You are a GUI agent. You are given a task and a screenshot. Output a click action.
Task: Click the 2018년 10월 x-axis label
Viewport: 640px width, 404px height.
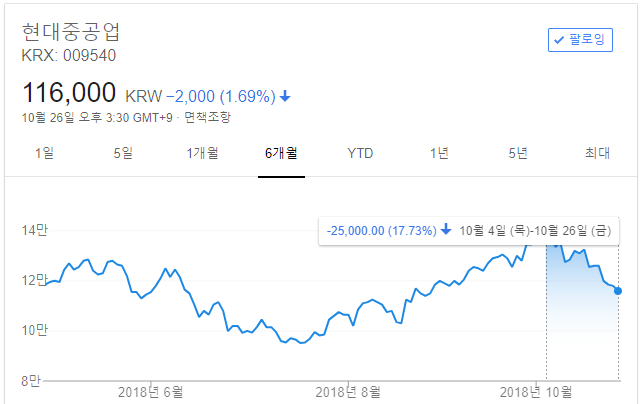[x=536, y=392]
